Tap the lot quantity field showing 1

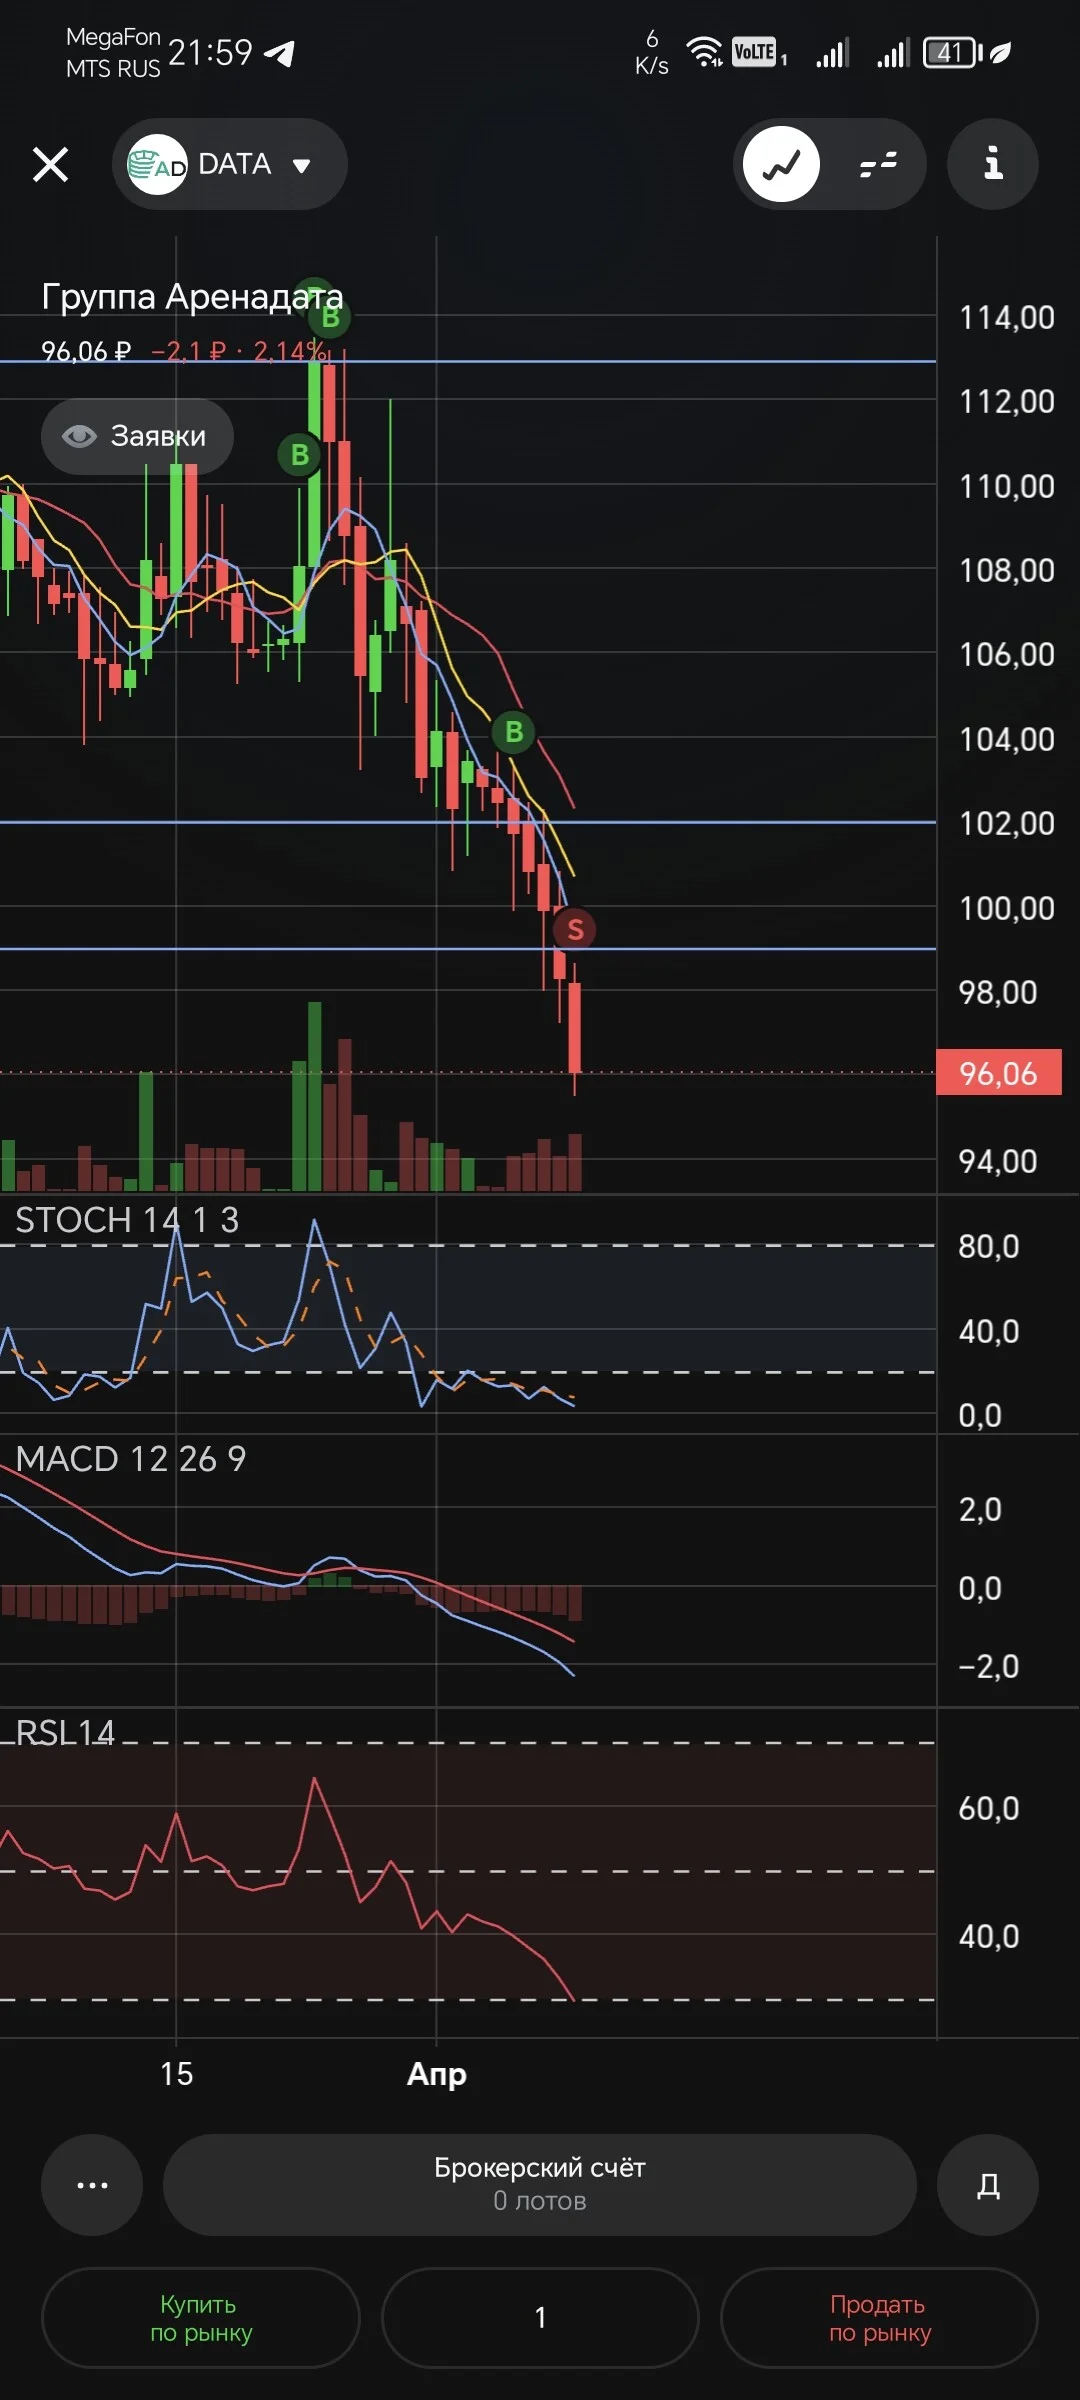(x=540, y=2318)
